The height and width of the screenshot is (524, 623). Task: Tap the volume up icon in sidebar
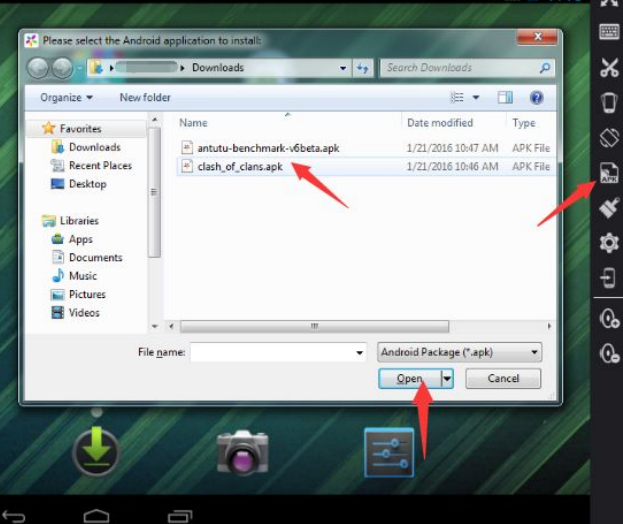pyautogui.click(x=609, y=318)
